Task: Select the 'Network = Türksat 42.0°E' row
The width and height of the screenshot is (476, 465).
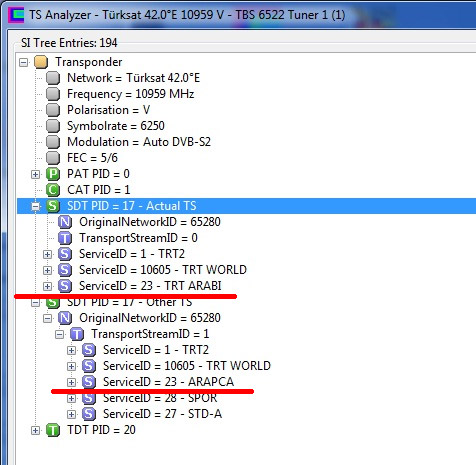Action: (134, 78)
